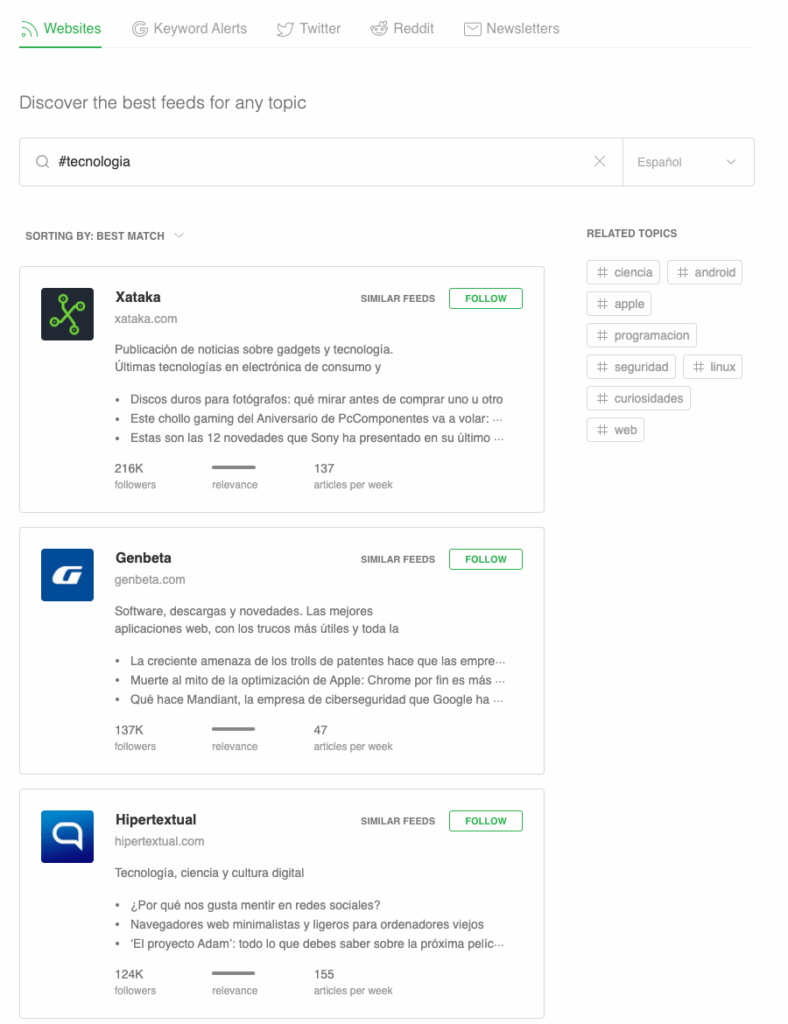The image size is (788, 1024).
Task: Click the Hipertextual logo thumbnail
Action: click(67, 837)
